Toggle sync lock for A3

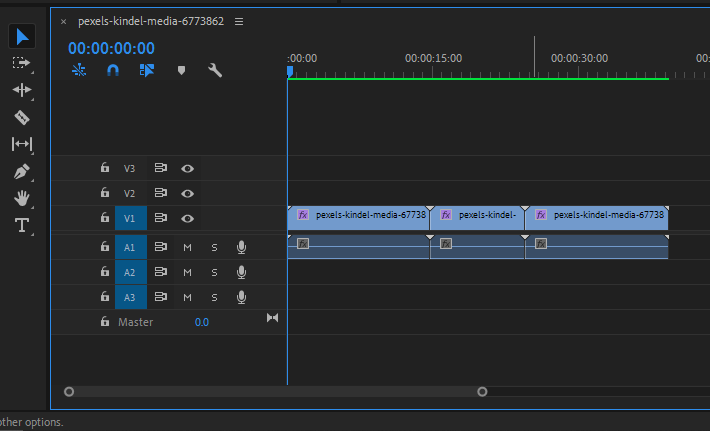161,297
